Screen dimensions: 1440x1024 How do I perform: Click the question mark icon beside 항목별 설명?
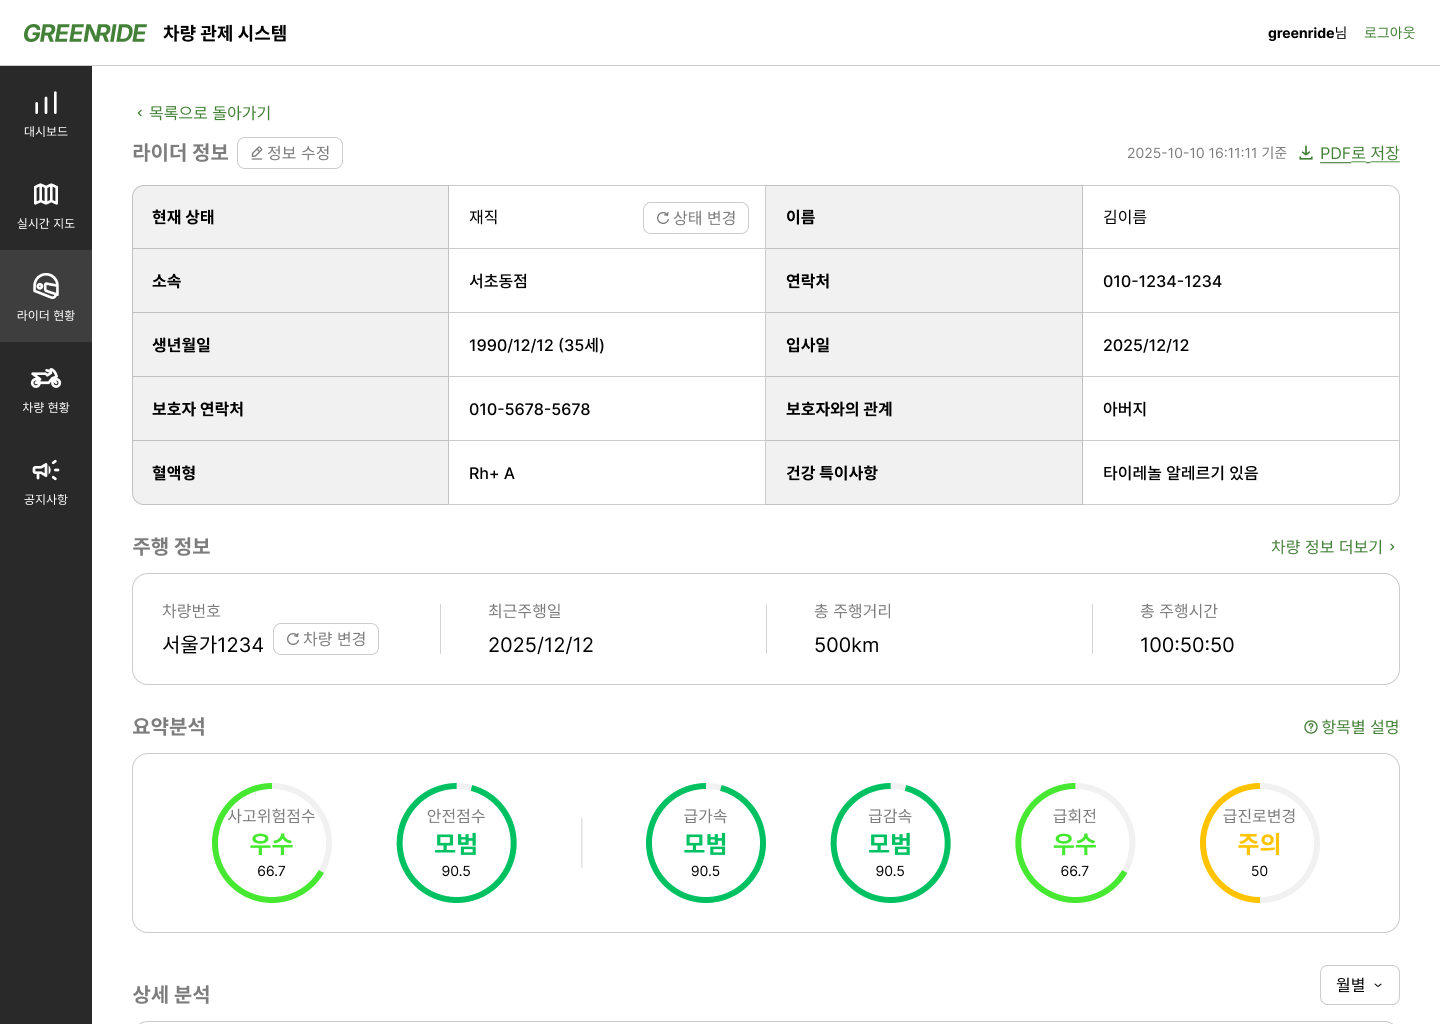click(1310, 727)
